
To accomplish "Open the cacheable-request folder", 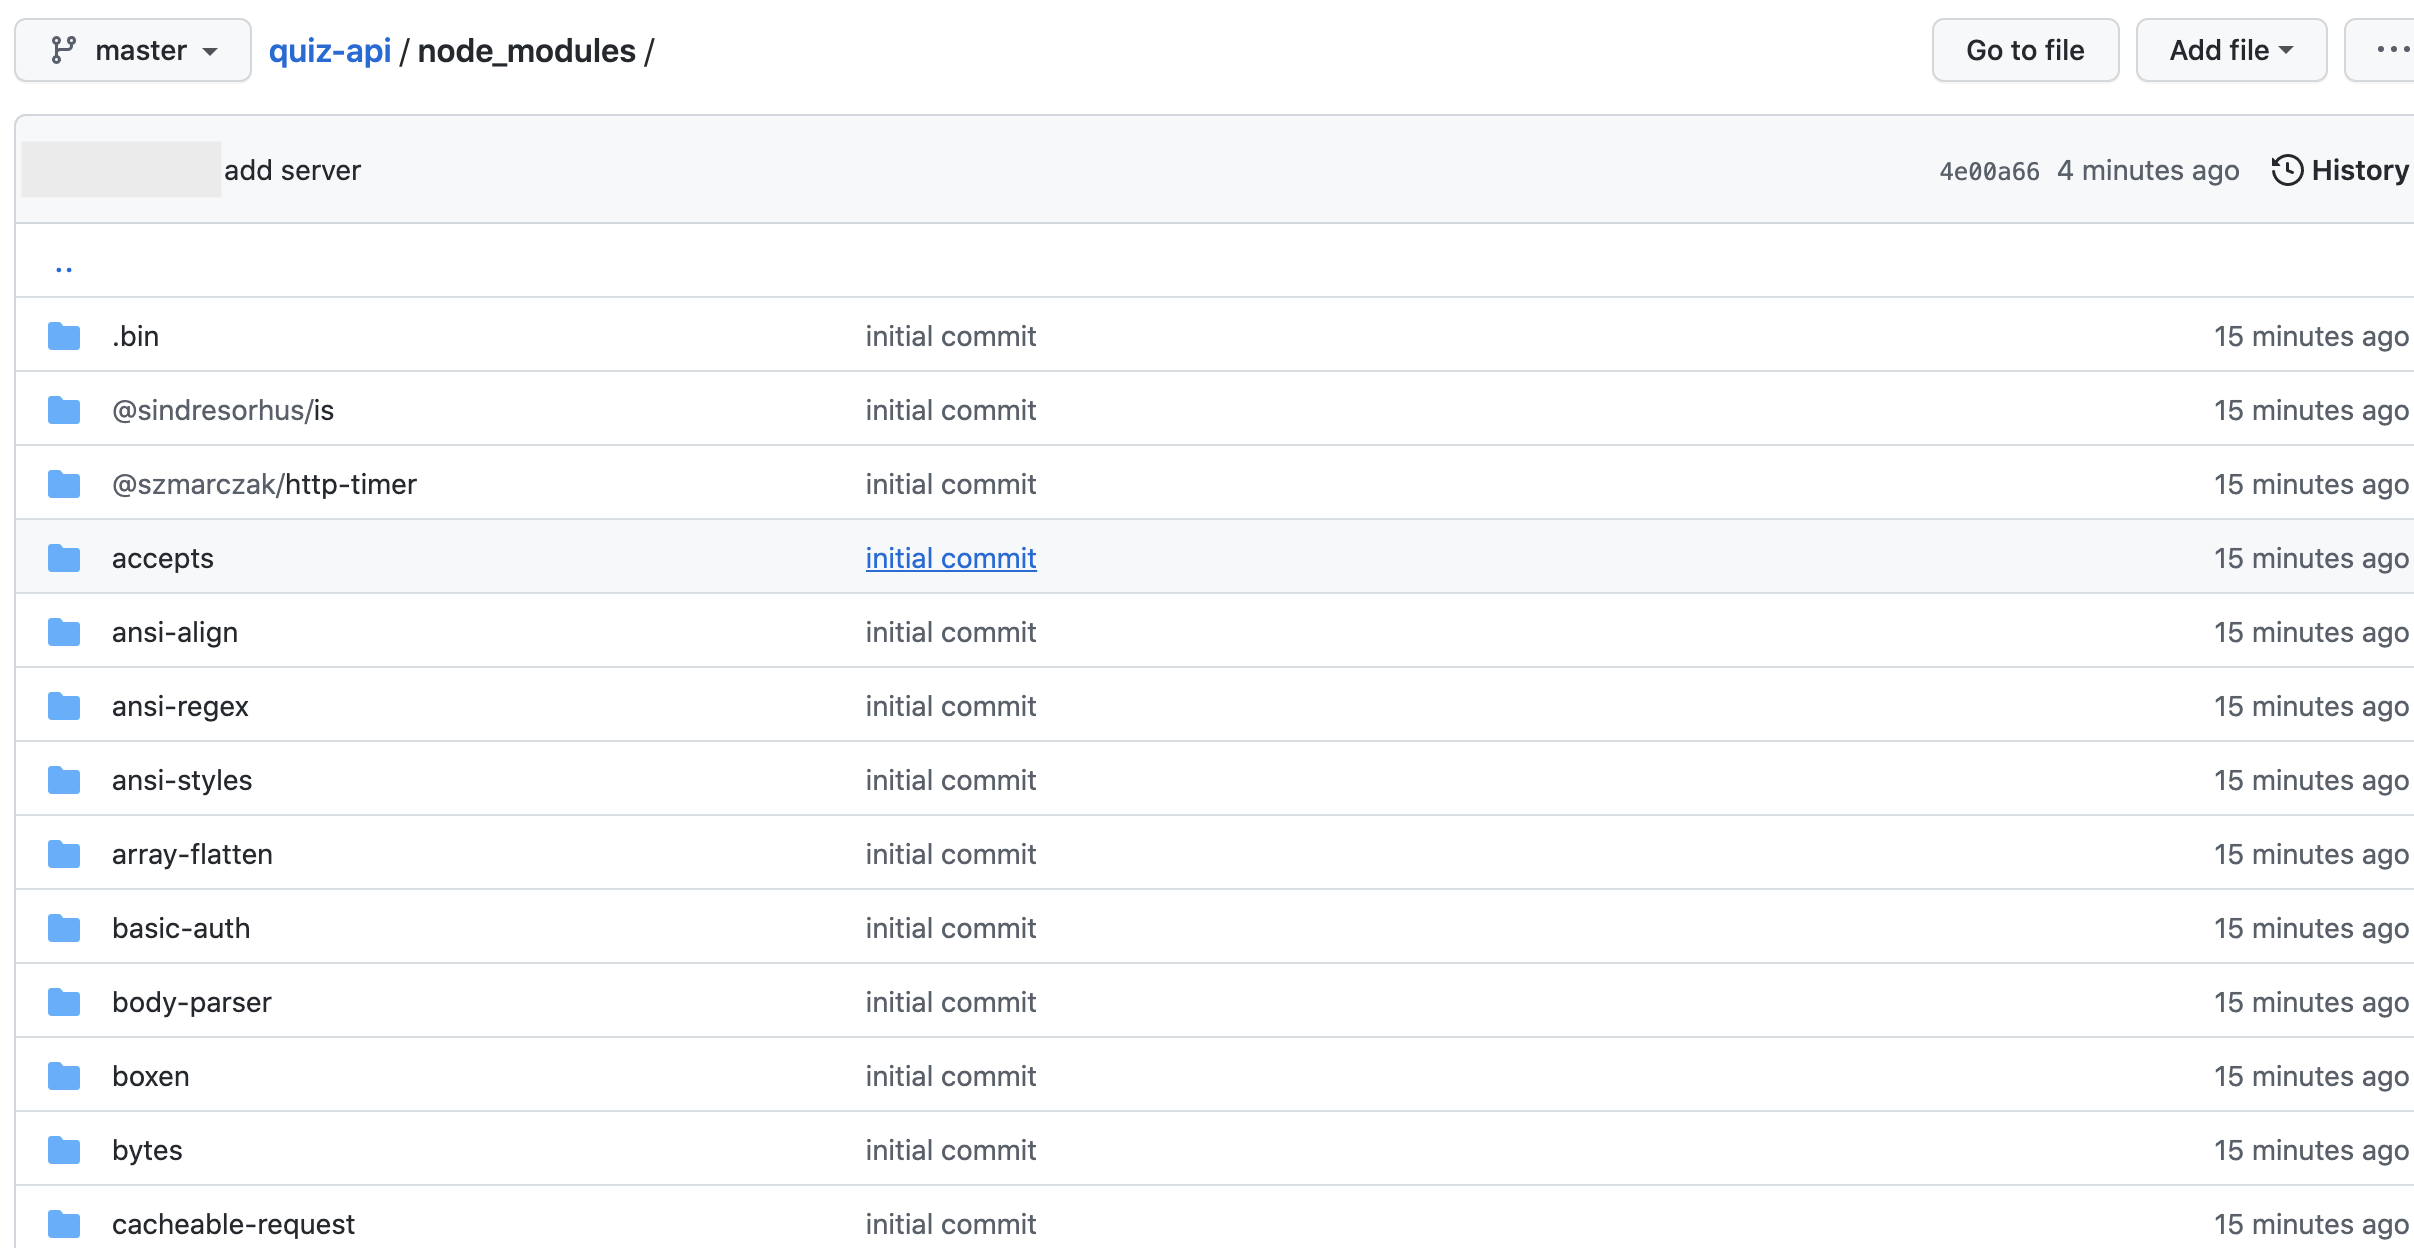I will tap(233, 1224).
